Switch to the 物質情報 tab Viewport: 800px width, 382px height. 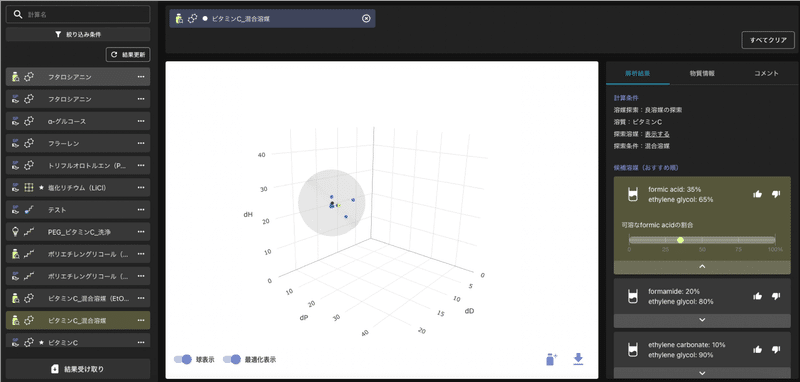pyautogui.click(x=702, y=73)
